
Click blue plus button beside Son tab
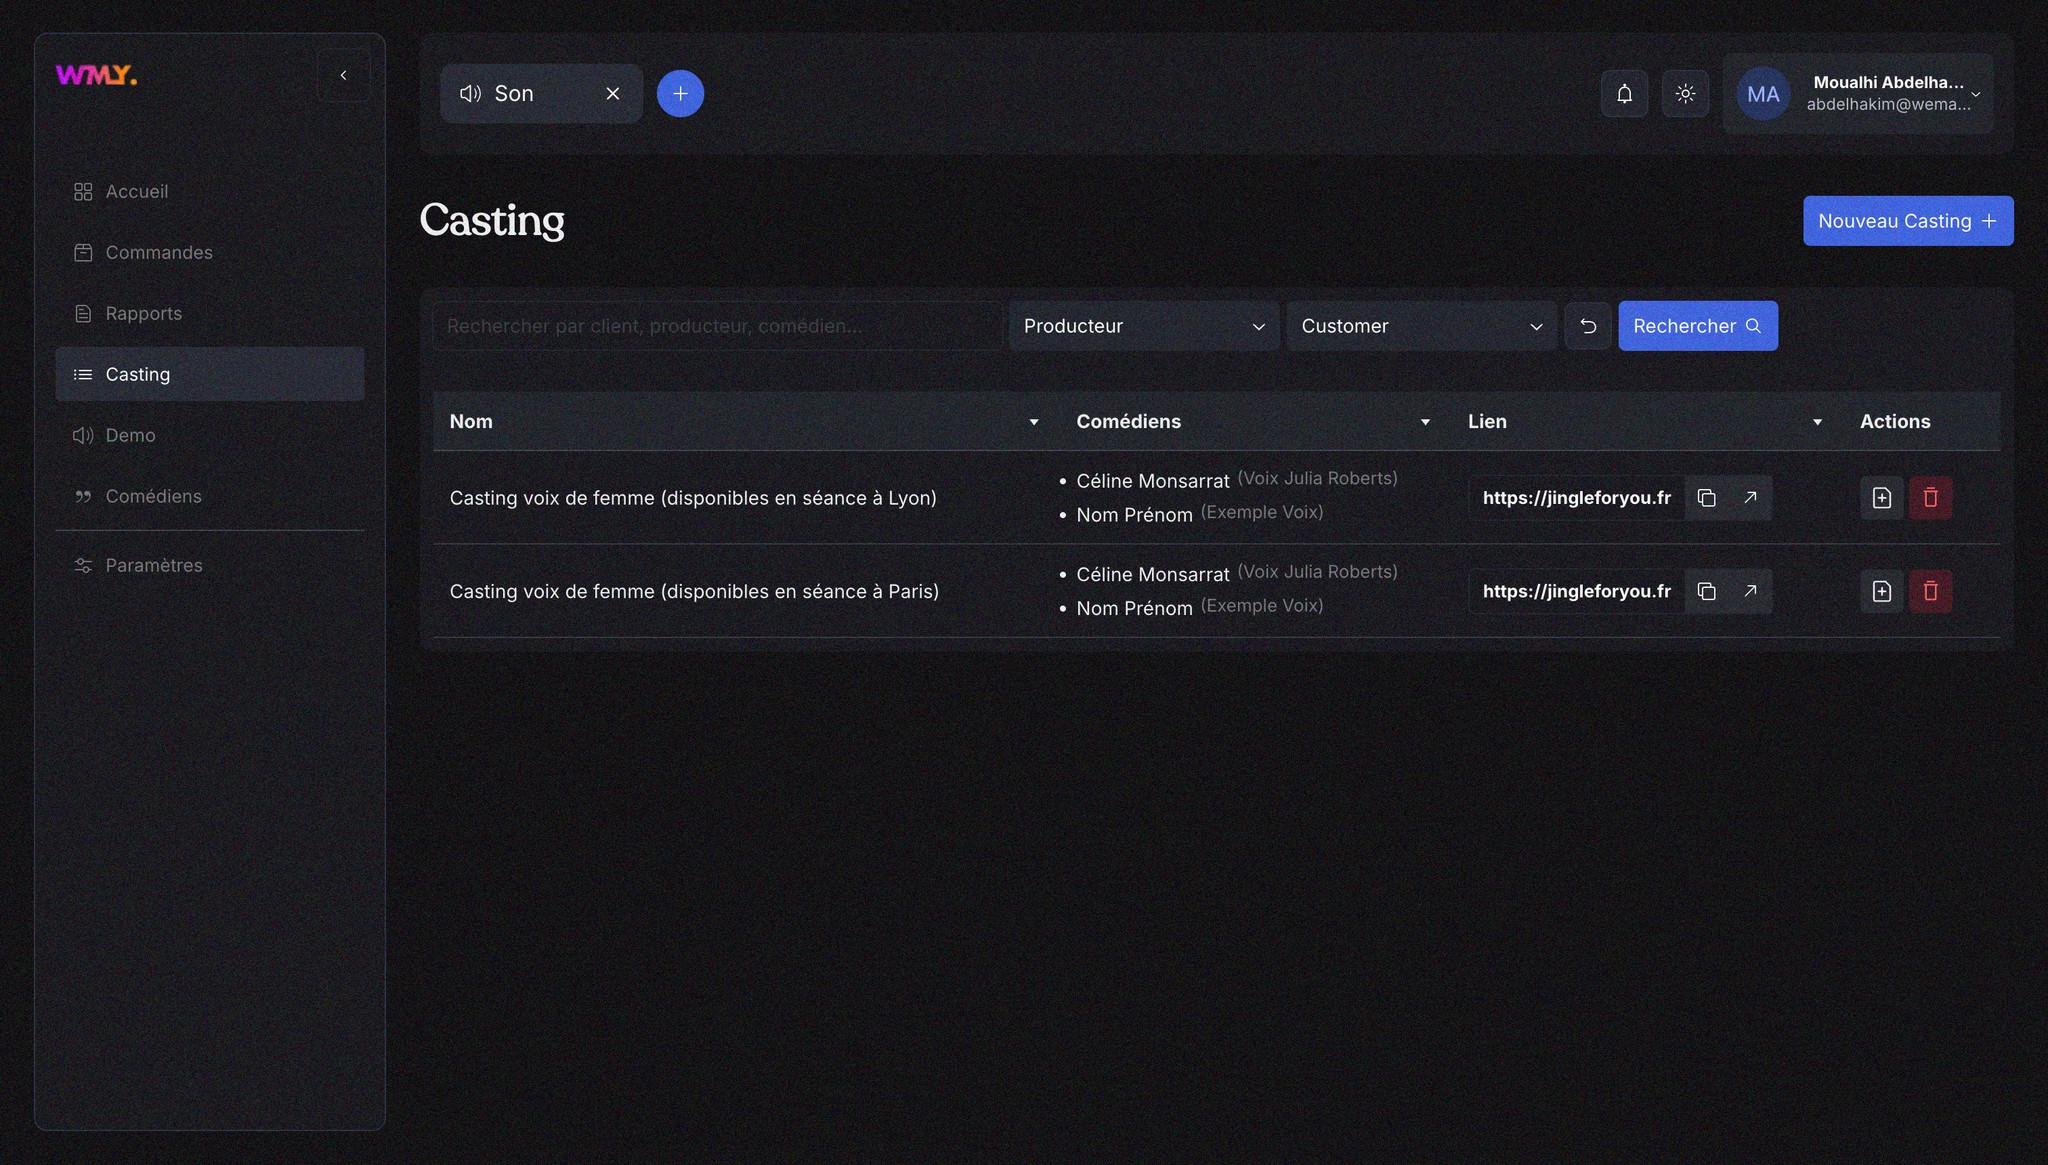680,94
